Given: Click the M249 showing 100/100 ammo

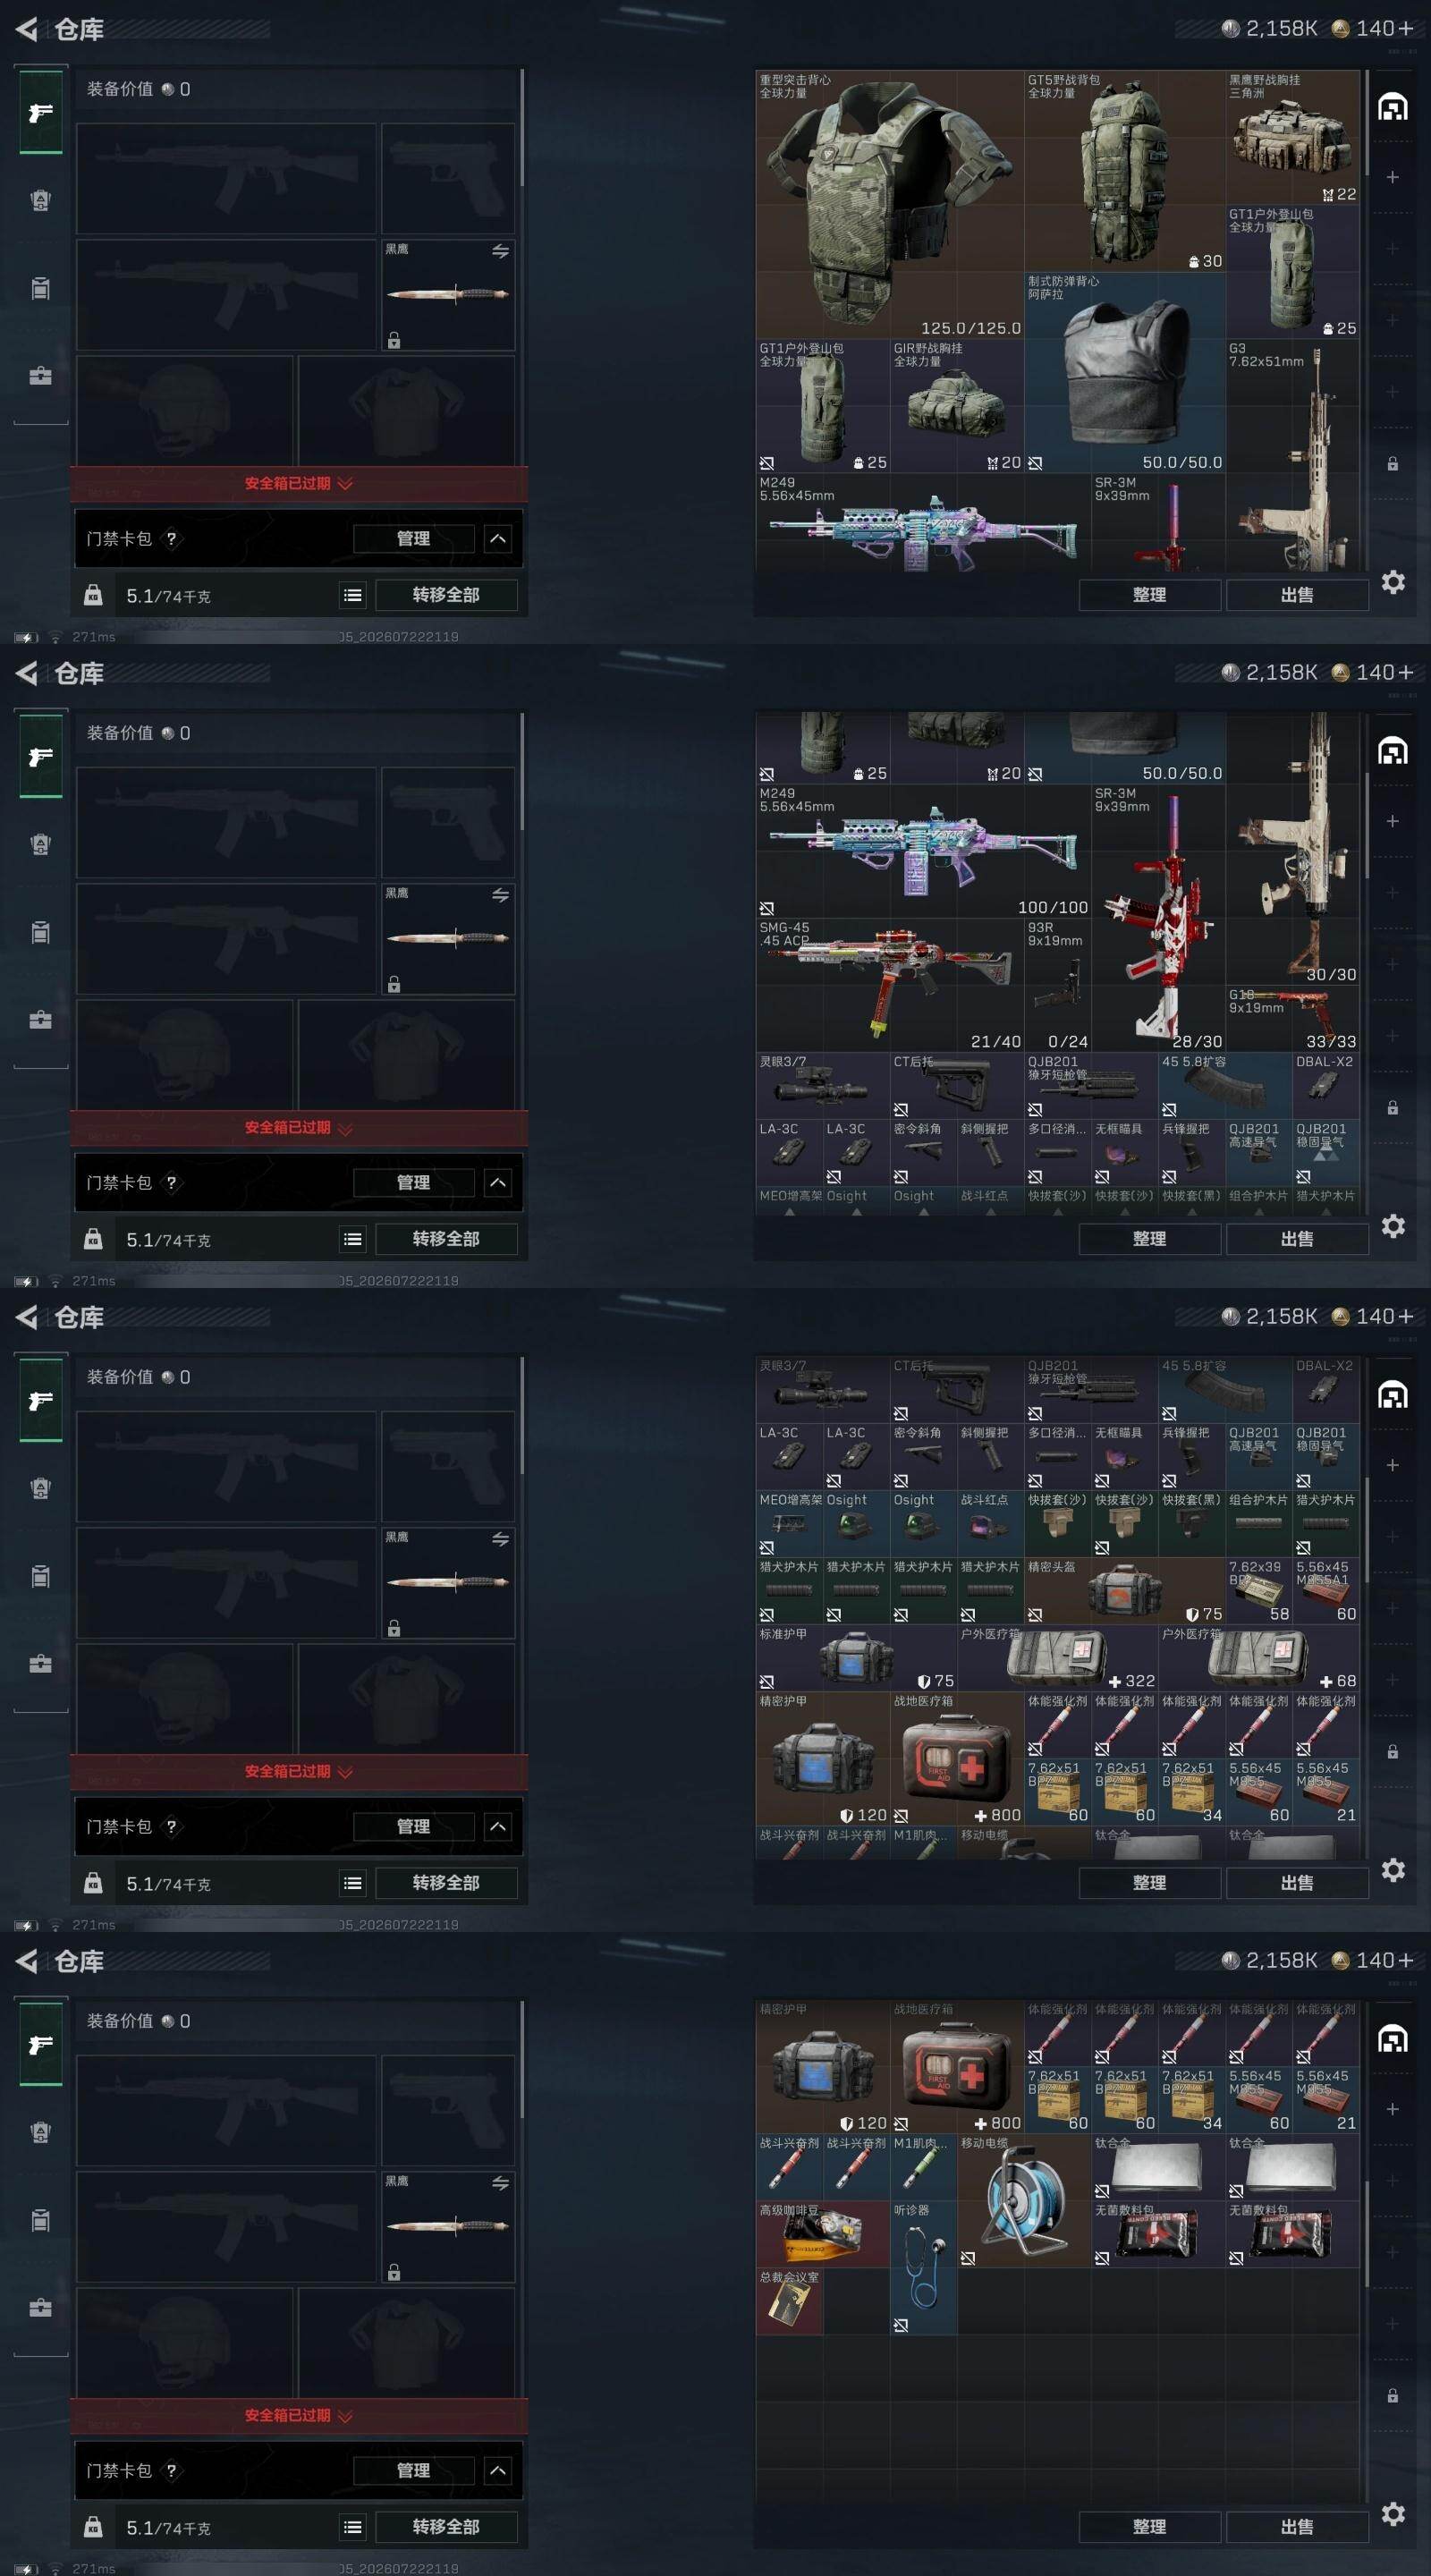Looking at the screenshot, I should 923,851.
